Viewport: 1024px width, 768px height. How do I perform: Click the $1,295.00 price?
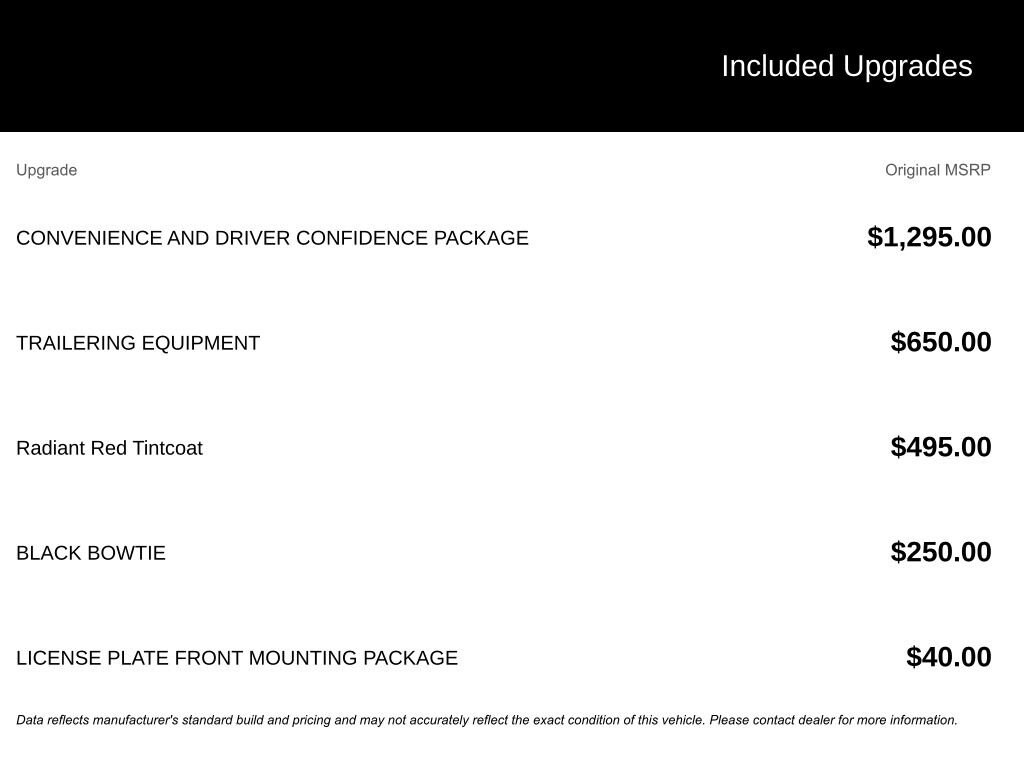click(929, 237)
